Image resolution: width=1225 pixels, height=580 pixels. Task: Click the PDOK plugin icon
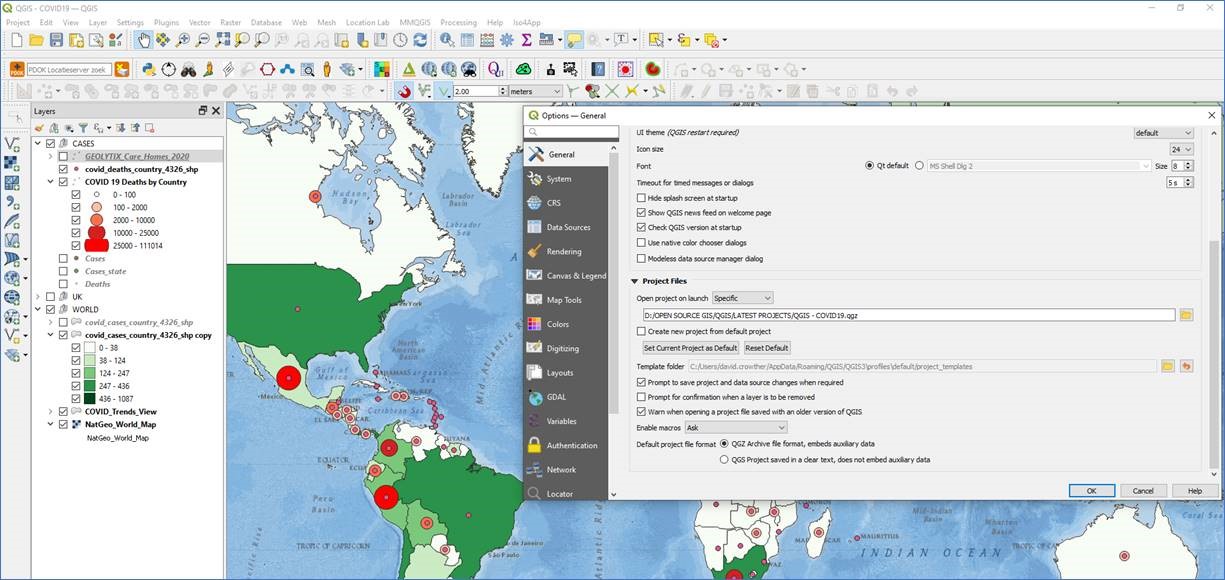pos(16,69)
